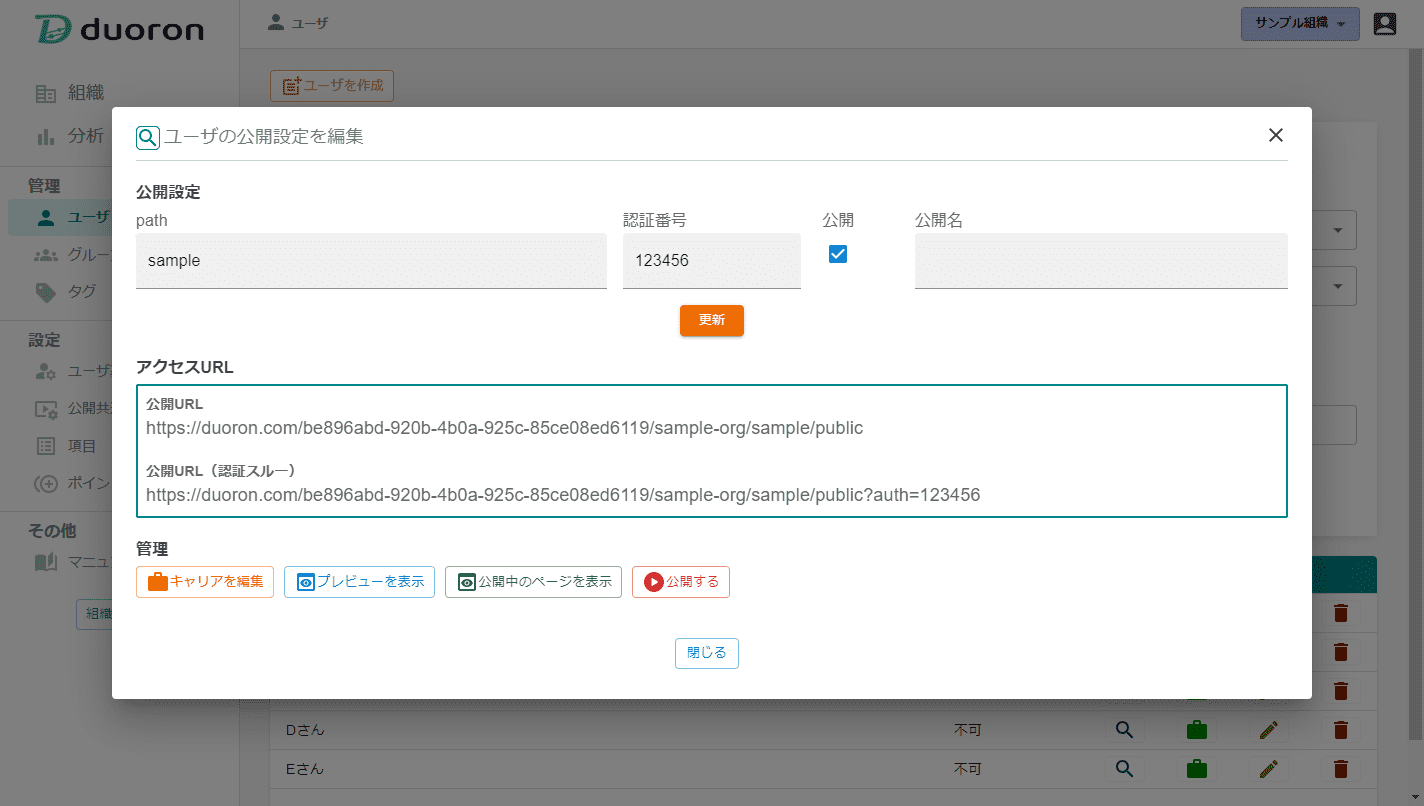The image size is (1424, 806).
Task: Click the pencil edit icon for Dさん
Action: pos(1269,730)
